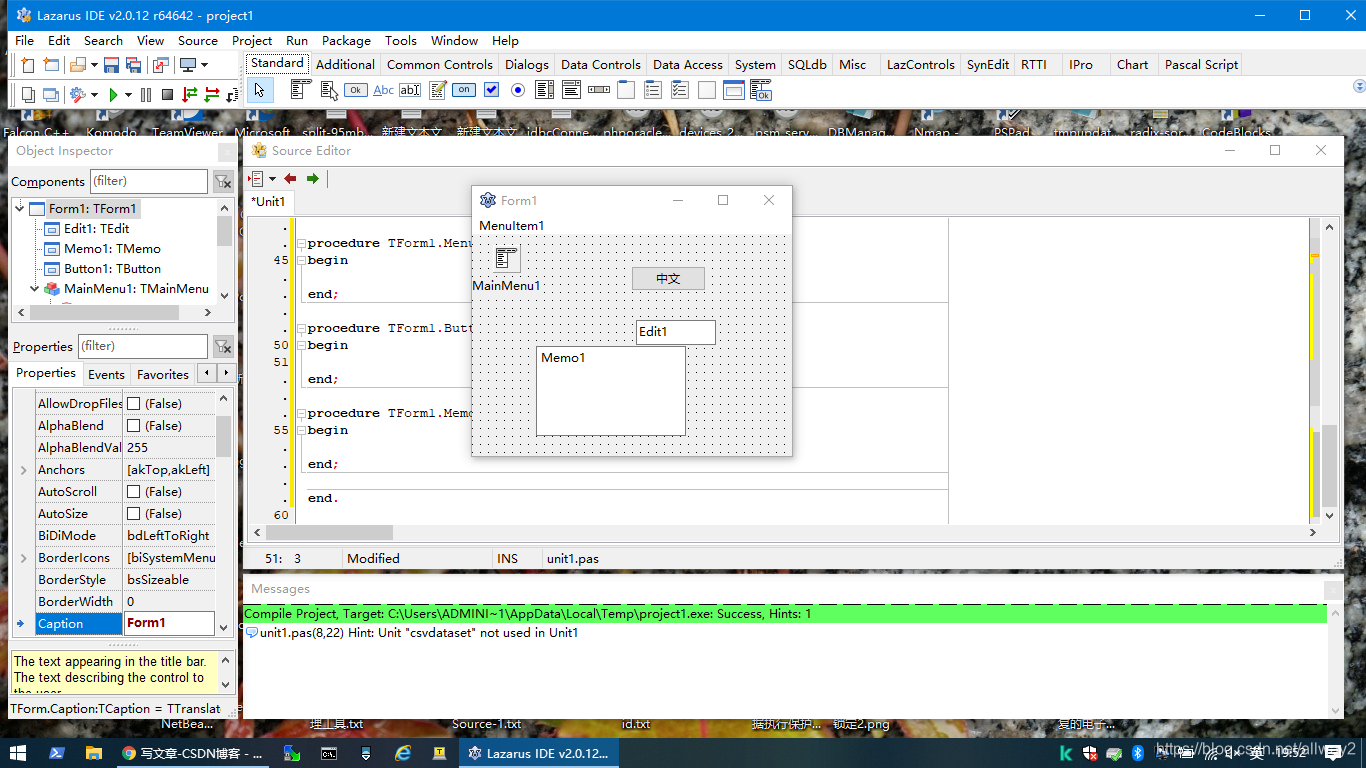Click the Save All icon
The width and height of the screenshot is (1366, 768).
click(x=133, y=65)
